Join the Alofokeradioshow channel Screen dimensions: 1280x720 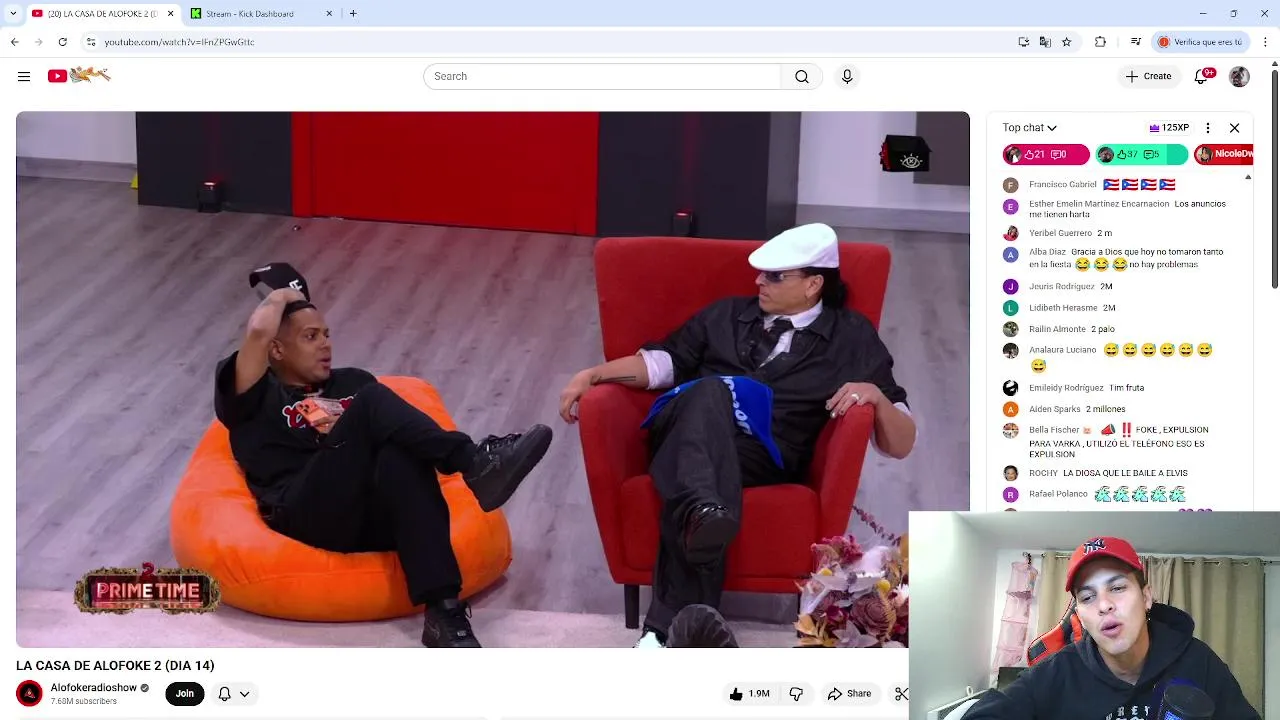(185, 693)
